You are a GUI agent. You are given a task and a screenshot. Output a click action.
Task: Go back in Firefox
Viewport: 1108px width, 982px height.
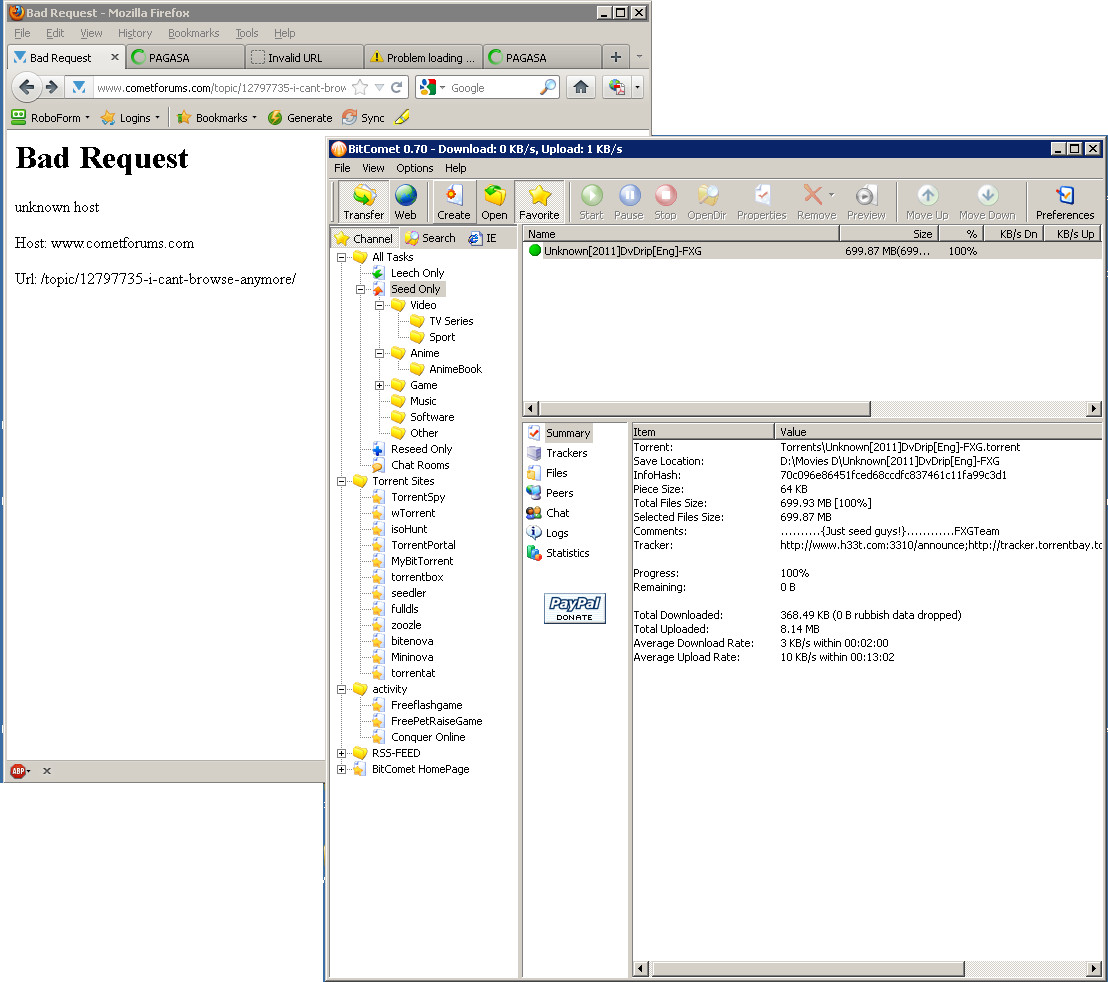click(27, 87)
